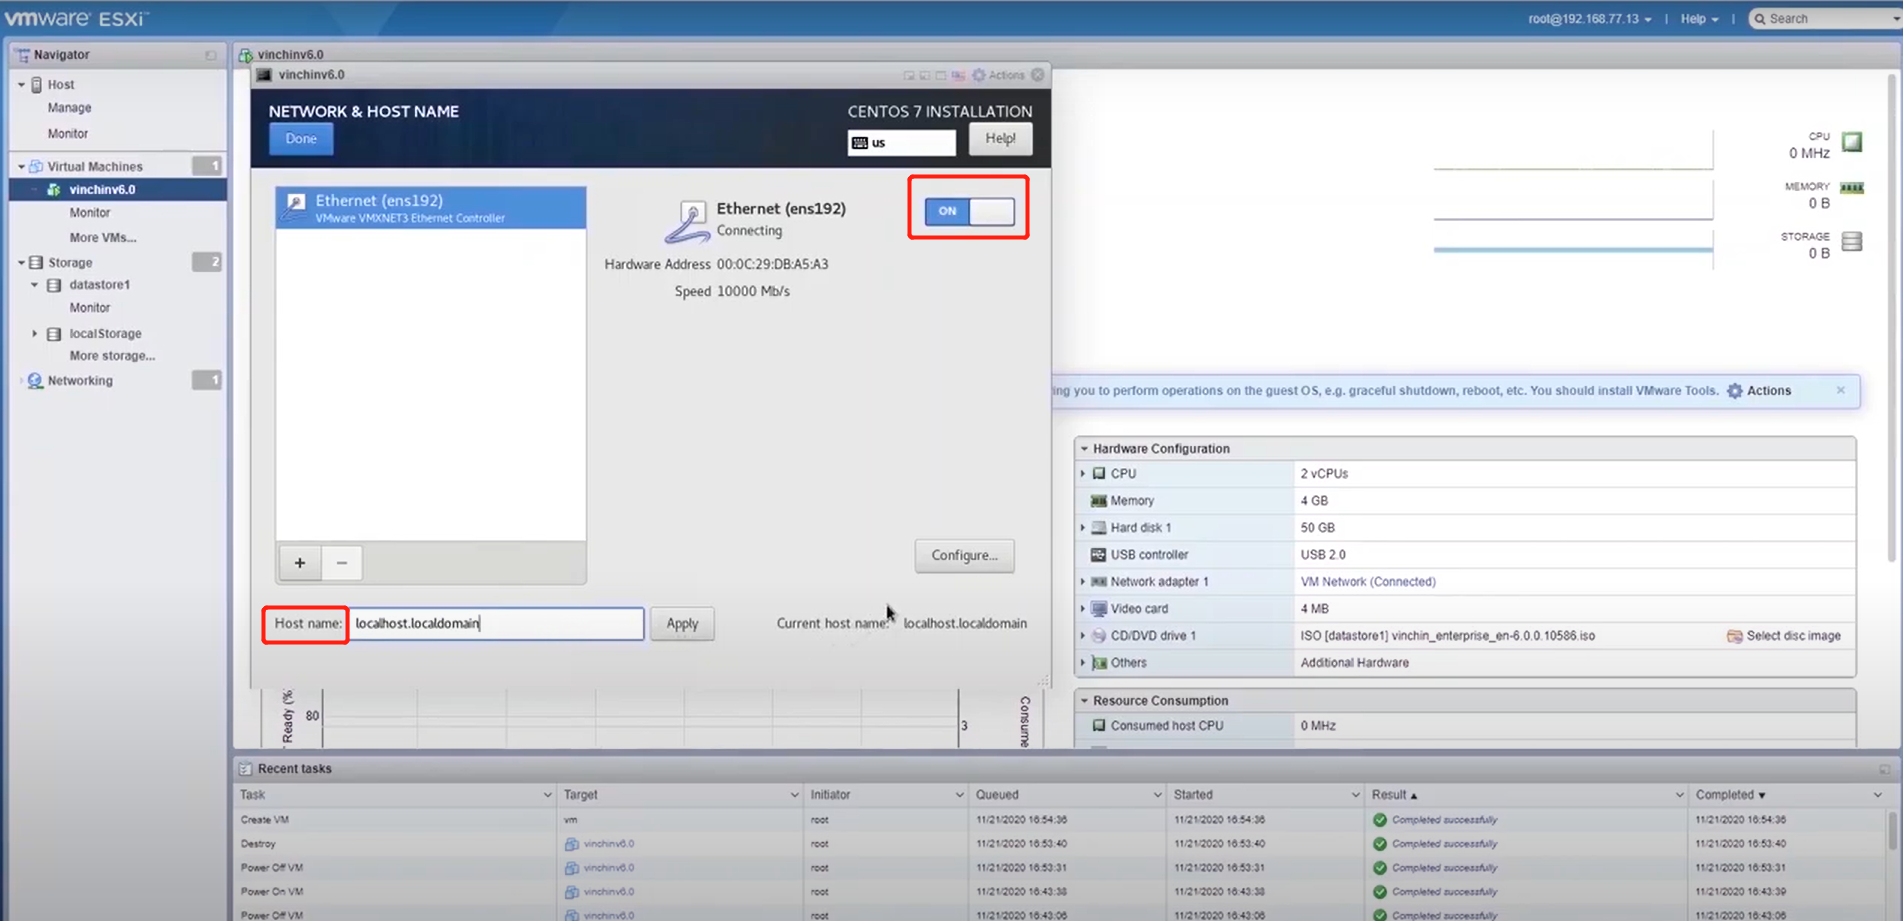Click the Consumed host CPU icon

pos(1099,726)
